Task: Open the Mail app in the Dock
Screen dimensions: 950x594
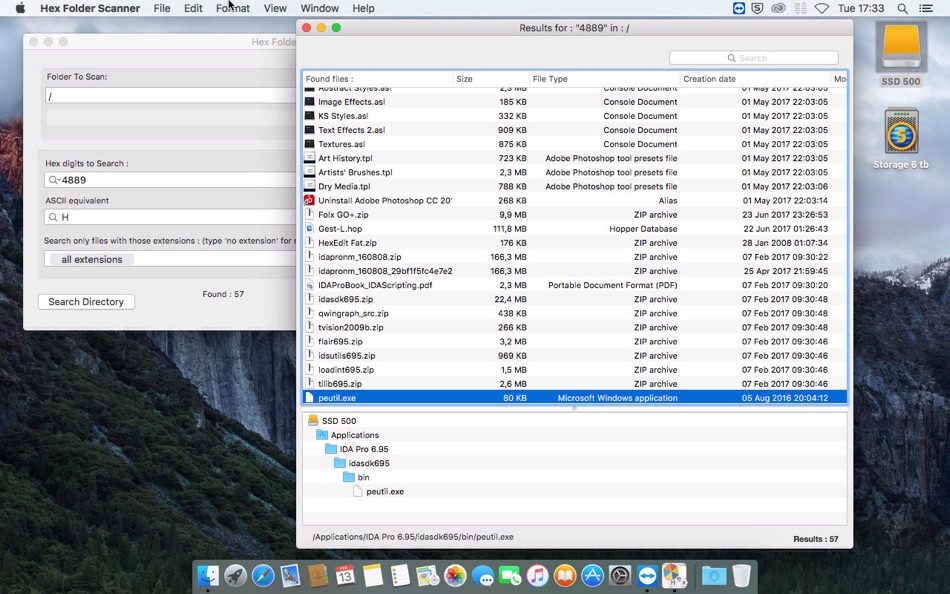Action: (290, 575)
